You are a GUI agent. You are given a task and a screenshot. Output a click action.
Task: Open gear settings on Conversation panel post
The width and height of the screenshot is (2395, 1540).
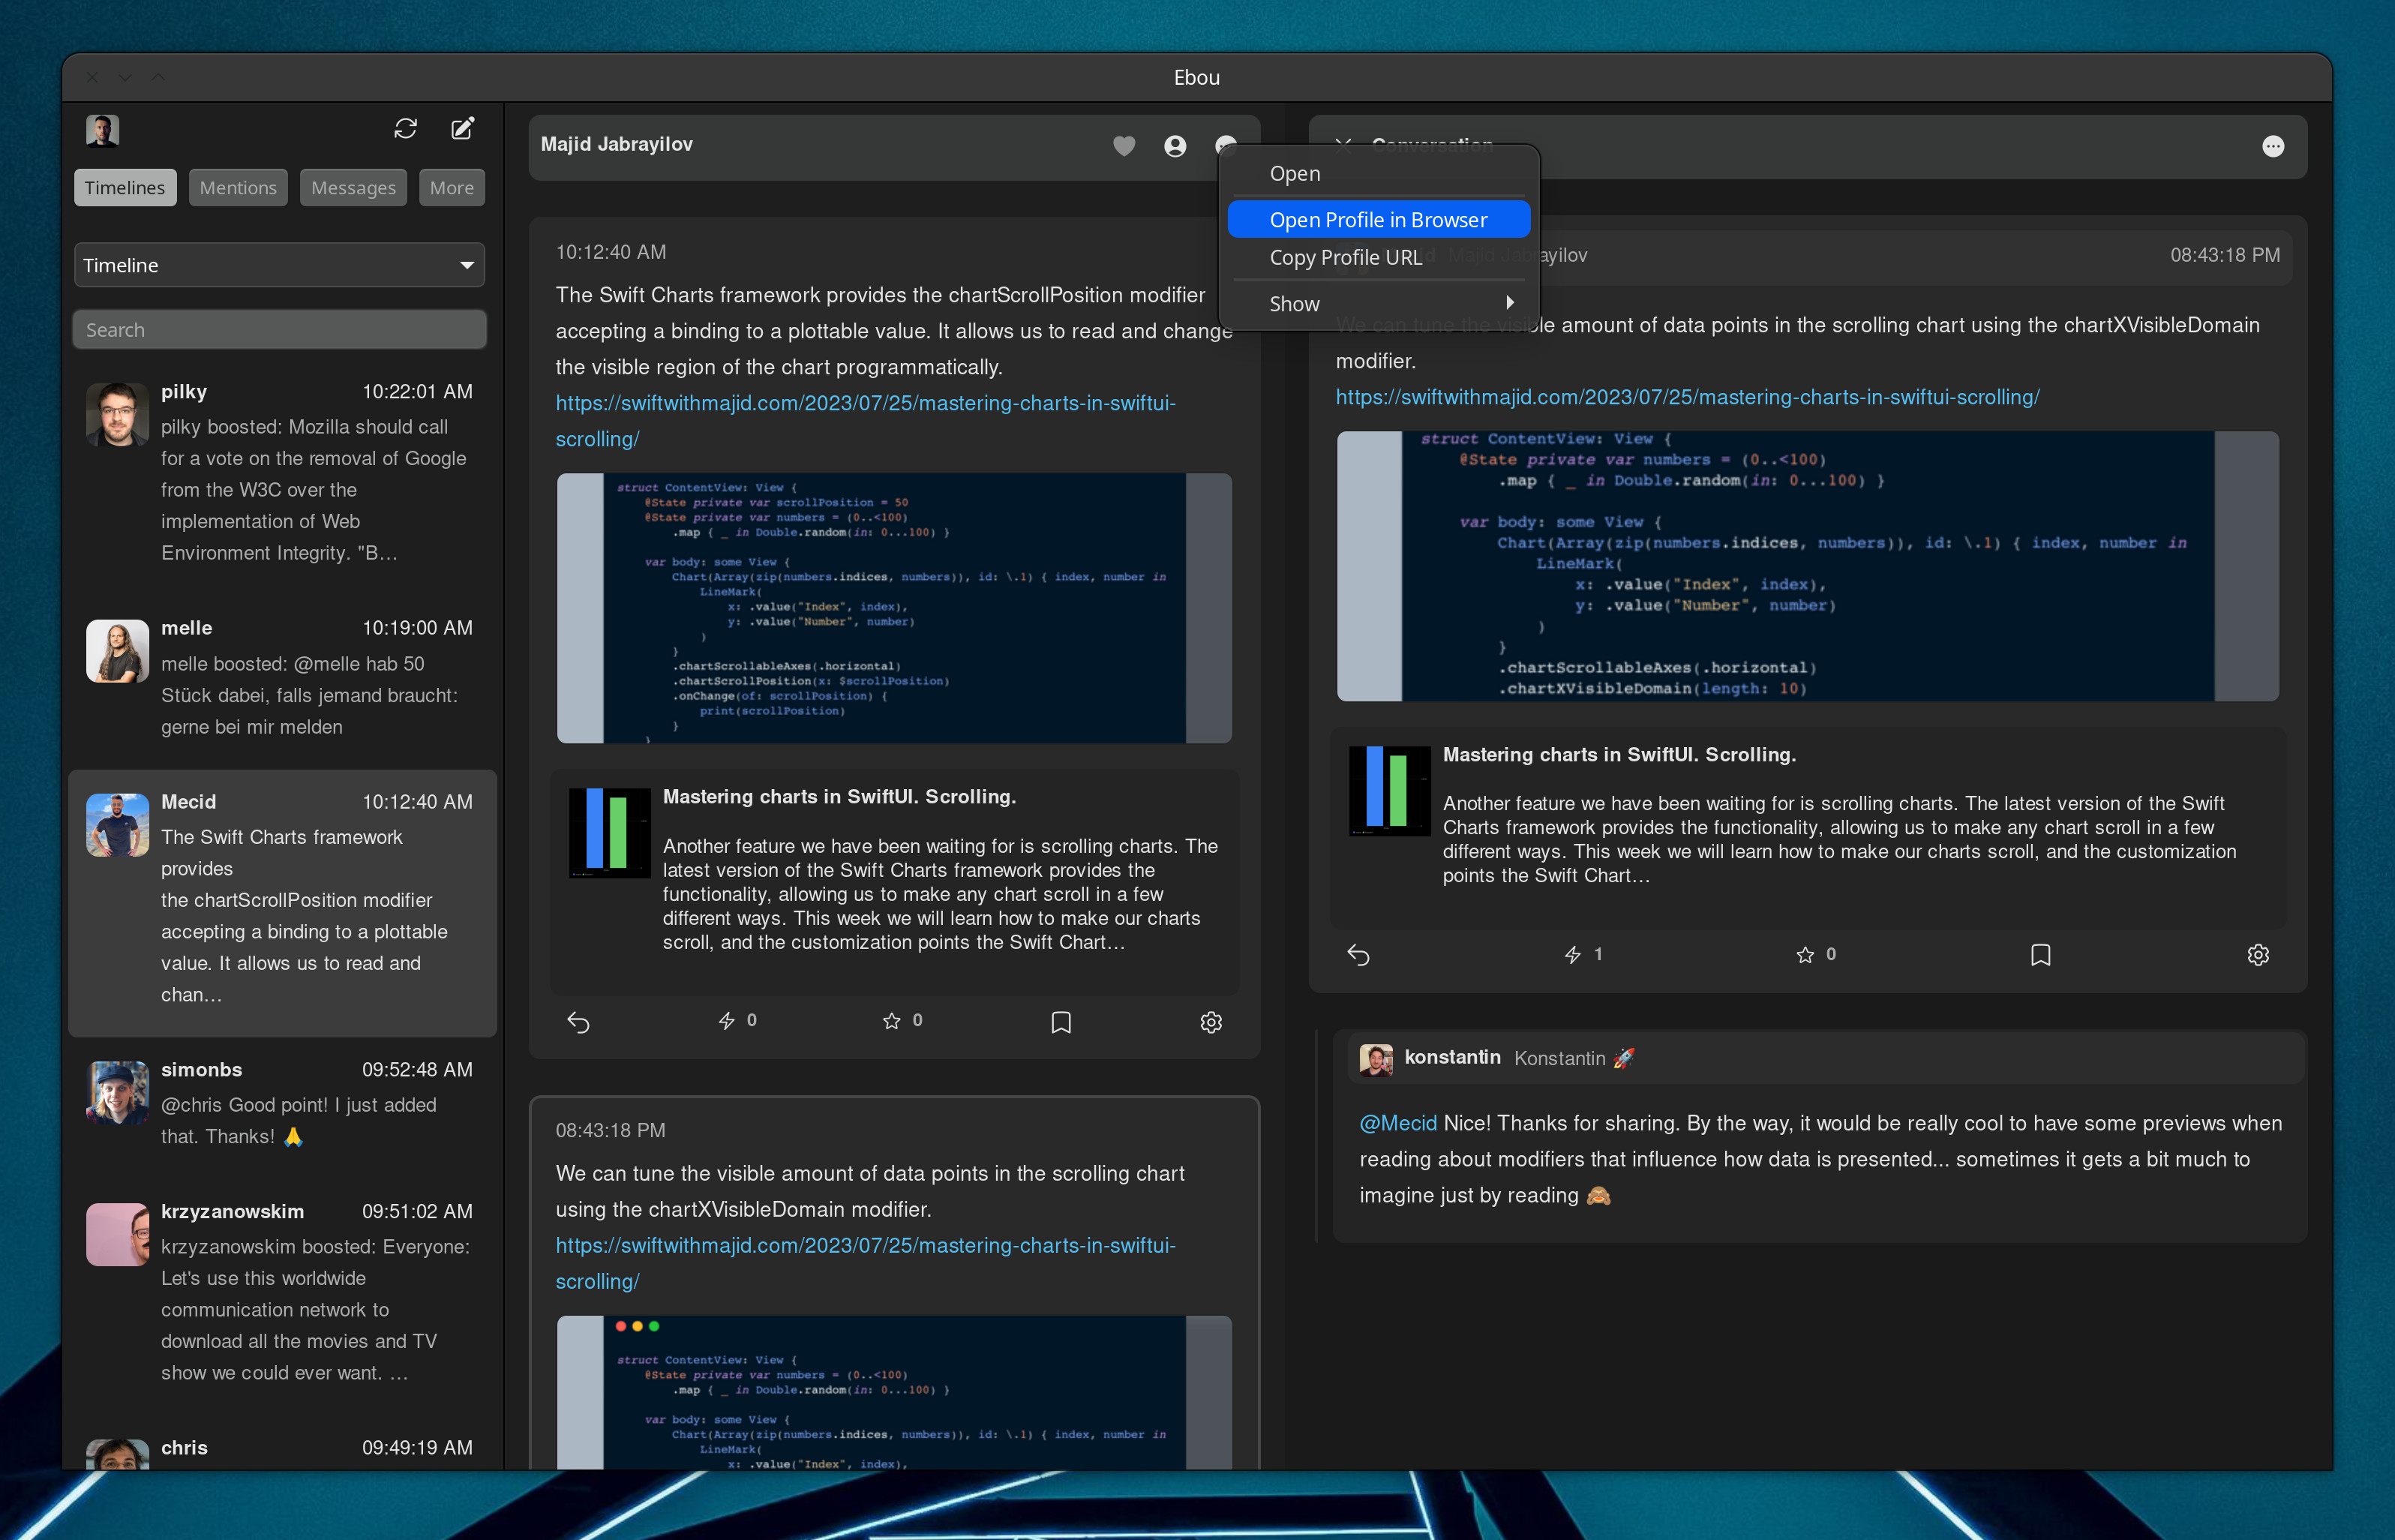pyautogui.click(x=2257, y=954)
